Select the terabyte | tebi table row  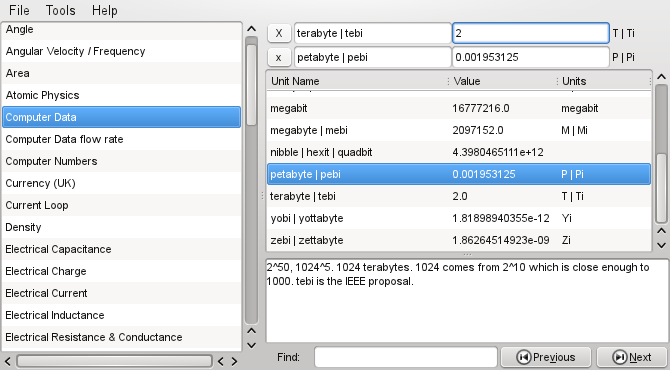(x=459, y=197)
